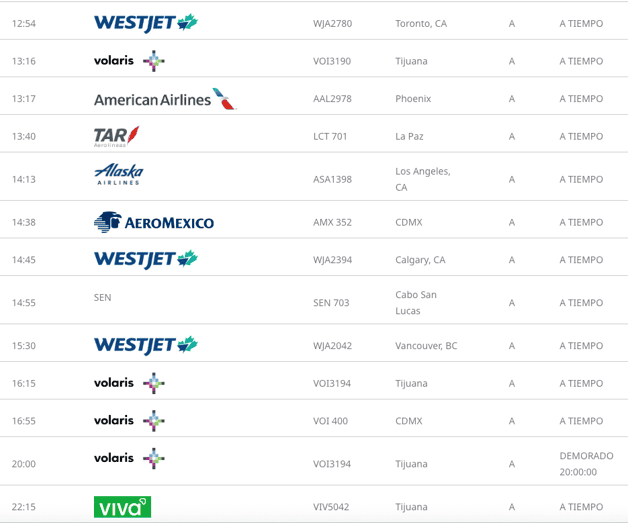Select flight number AAL2978

click(332, 99)
